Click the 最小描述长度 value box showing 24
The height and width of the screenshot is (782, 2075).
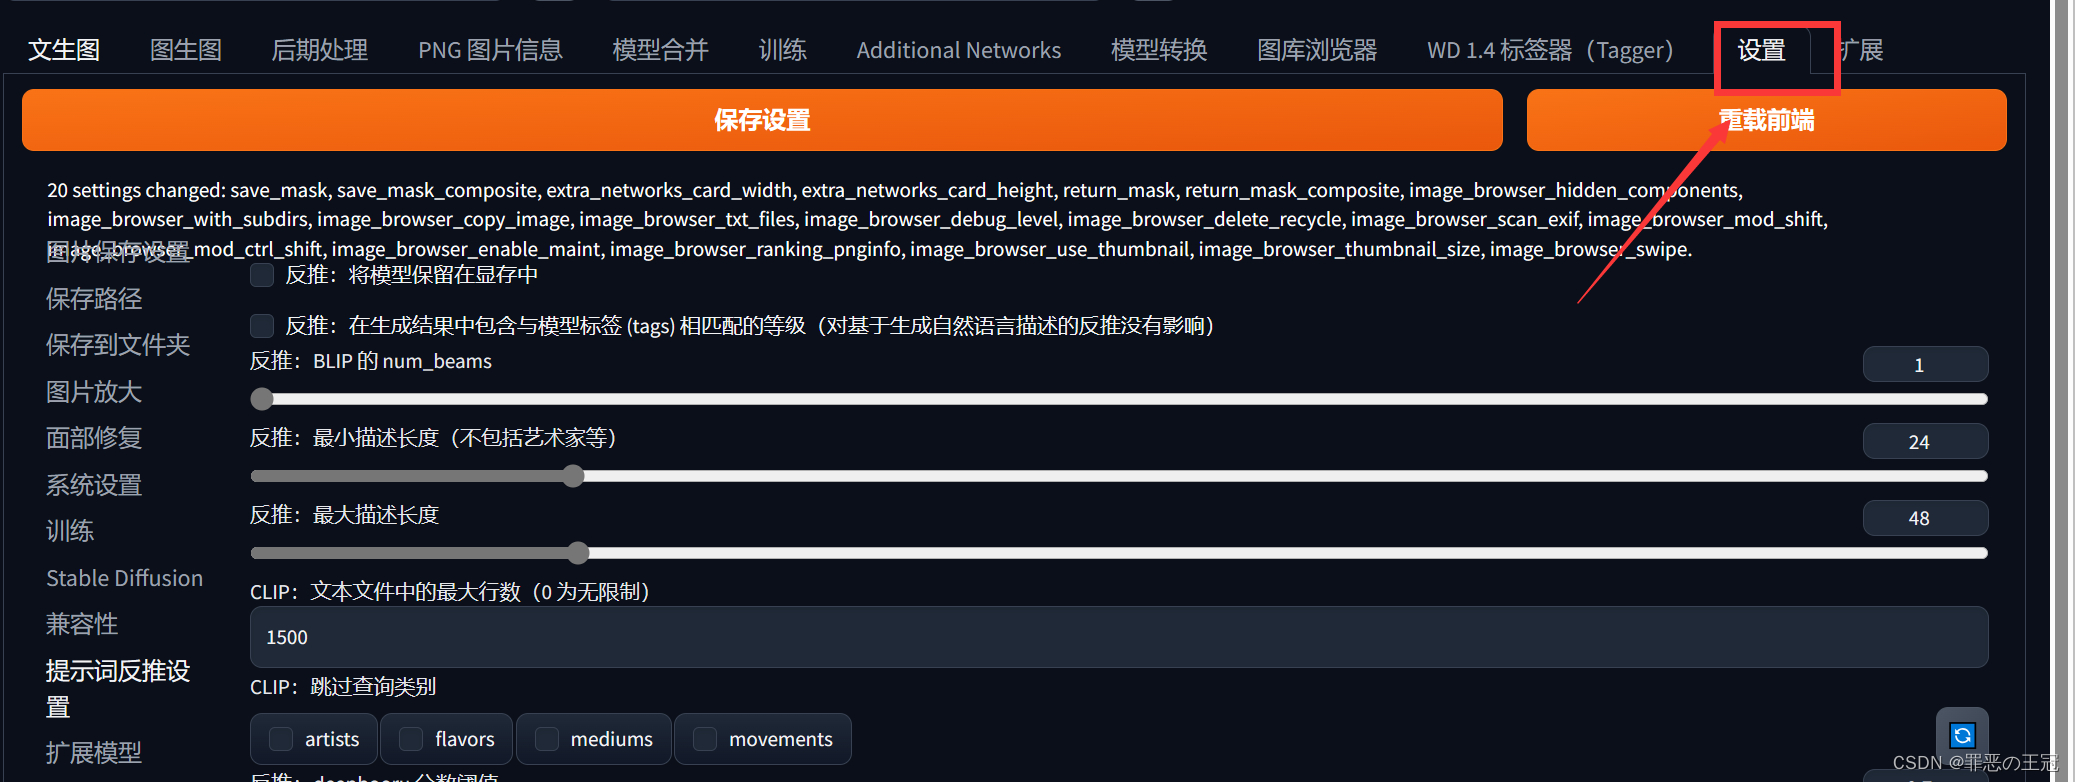pyautogui.click(x=1925, y=441)
